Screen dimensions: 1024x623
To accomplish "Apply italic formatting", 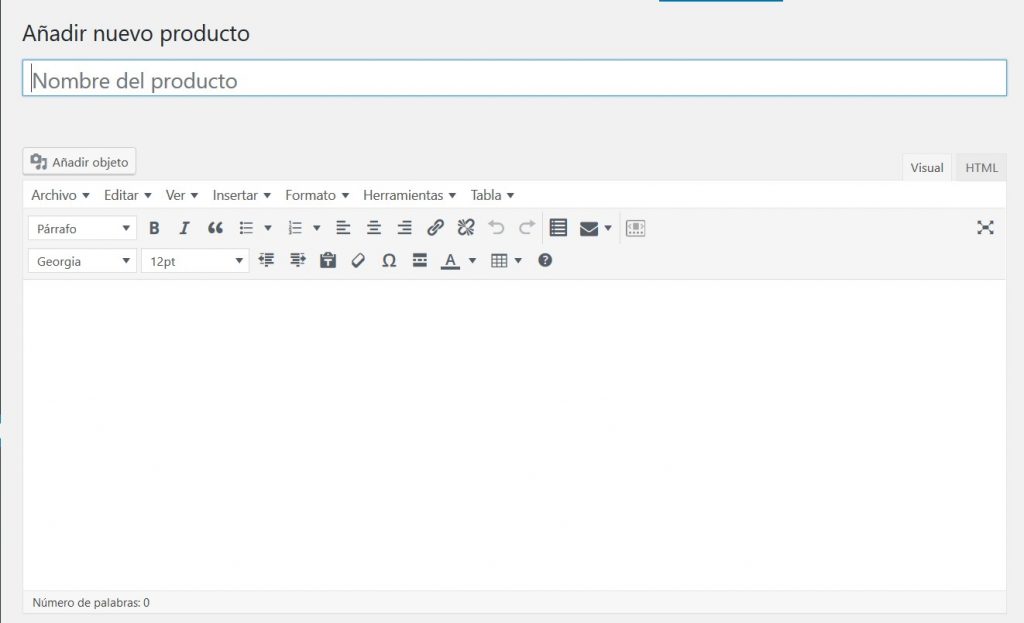I will pyautogui.click(x=184, y=228).
